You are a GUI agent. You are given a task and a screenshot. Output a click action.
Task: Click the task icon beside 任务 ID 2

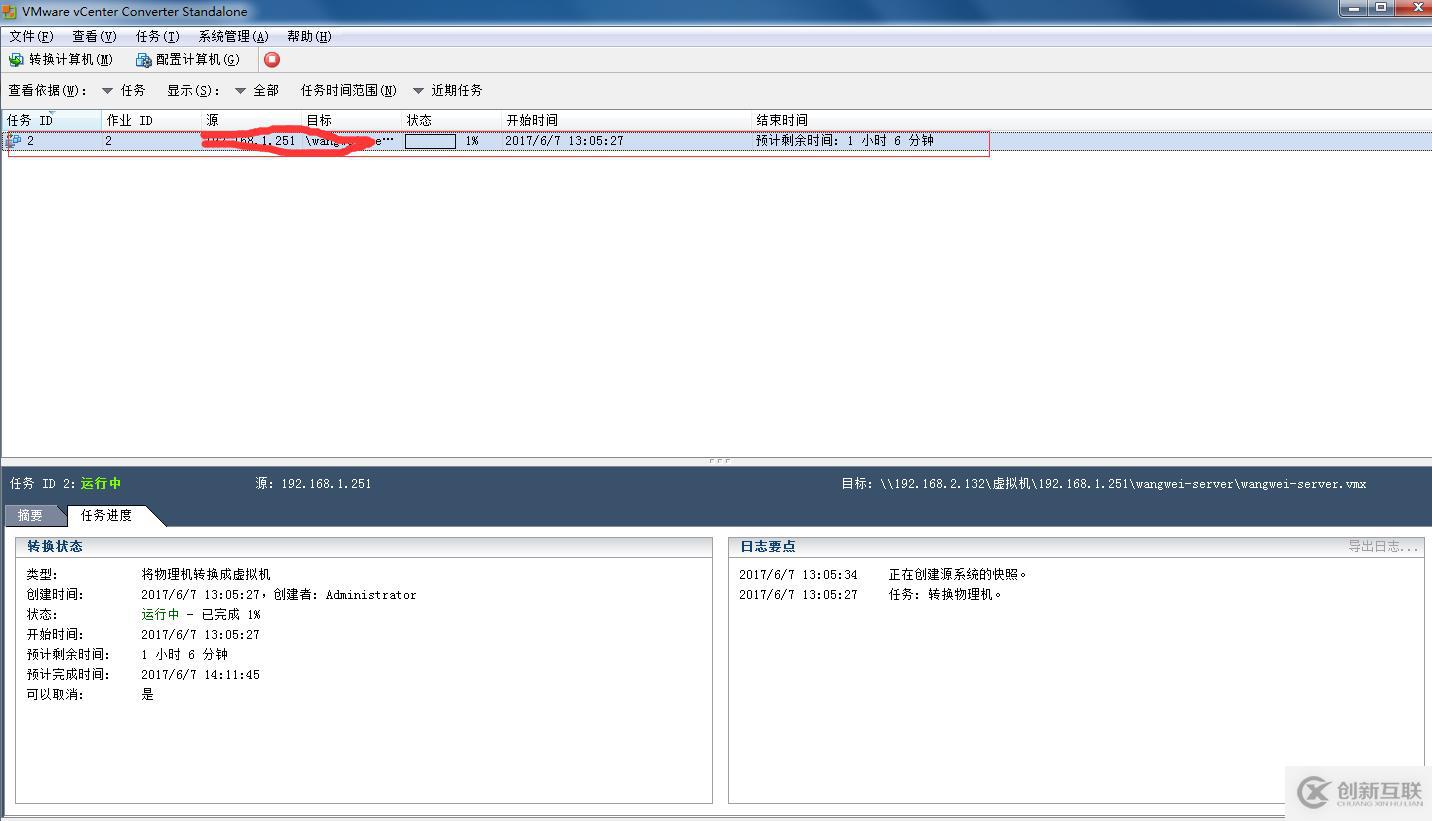point(15,140)
